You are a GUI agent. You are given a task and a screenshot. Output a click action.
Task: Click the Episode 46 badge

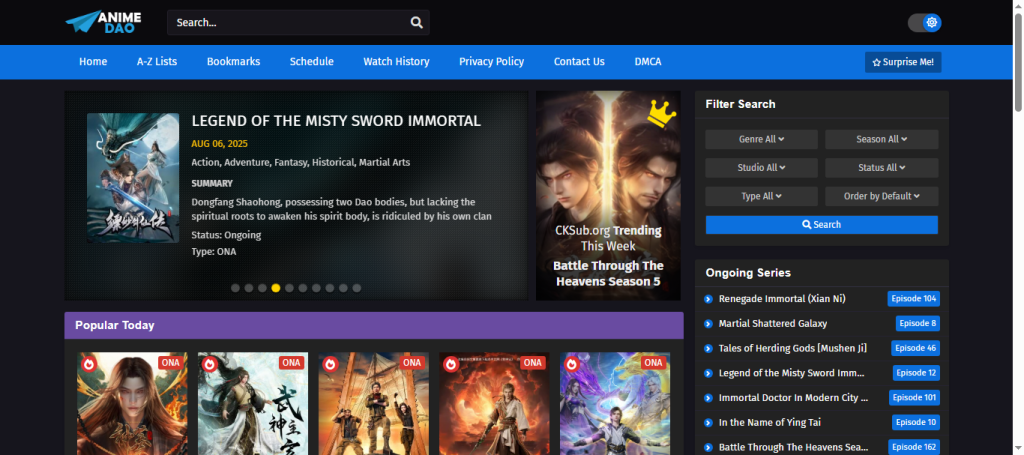(915, 349)
